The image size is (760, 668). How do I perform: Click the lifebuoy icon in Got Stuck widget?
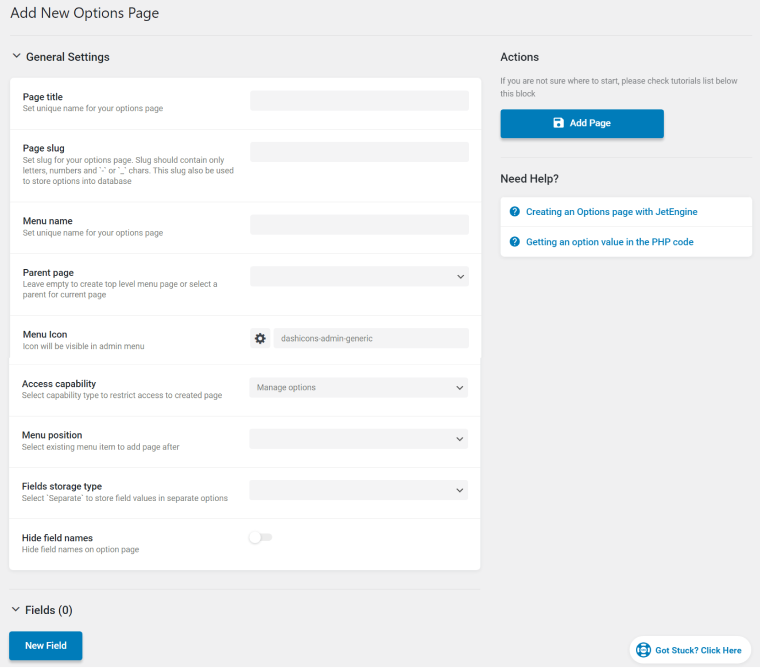(x=643, y=650)
